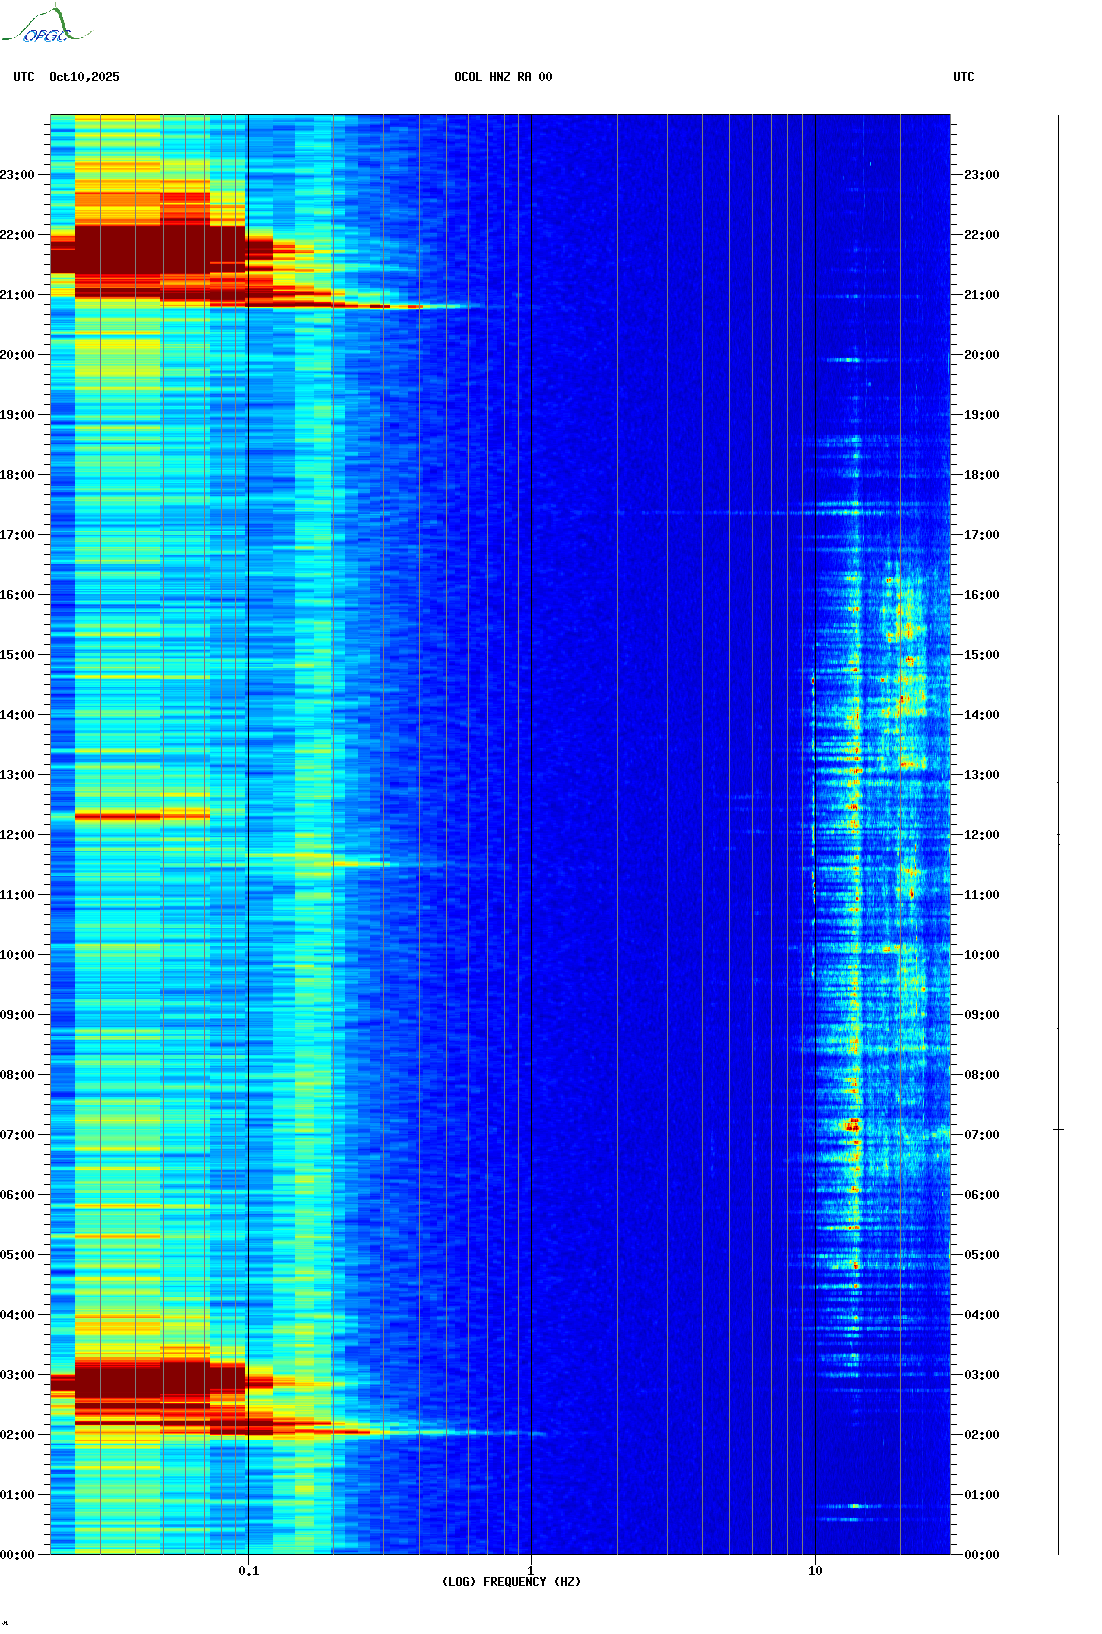Click the left-axis 03:00 time label
Viewport: 1102px width, 1634px height.
click(17, 1375)
